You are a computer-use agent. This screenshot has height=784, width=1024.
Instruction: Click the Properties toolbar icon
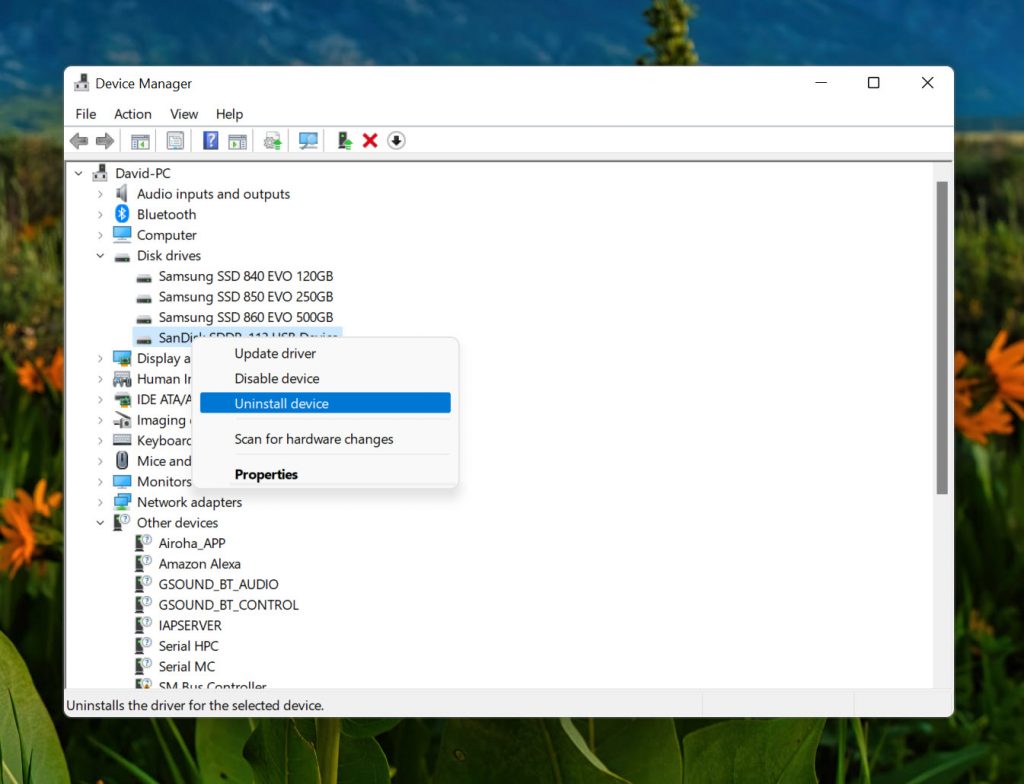[x=176, y=140]
